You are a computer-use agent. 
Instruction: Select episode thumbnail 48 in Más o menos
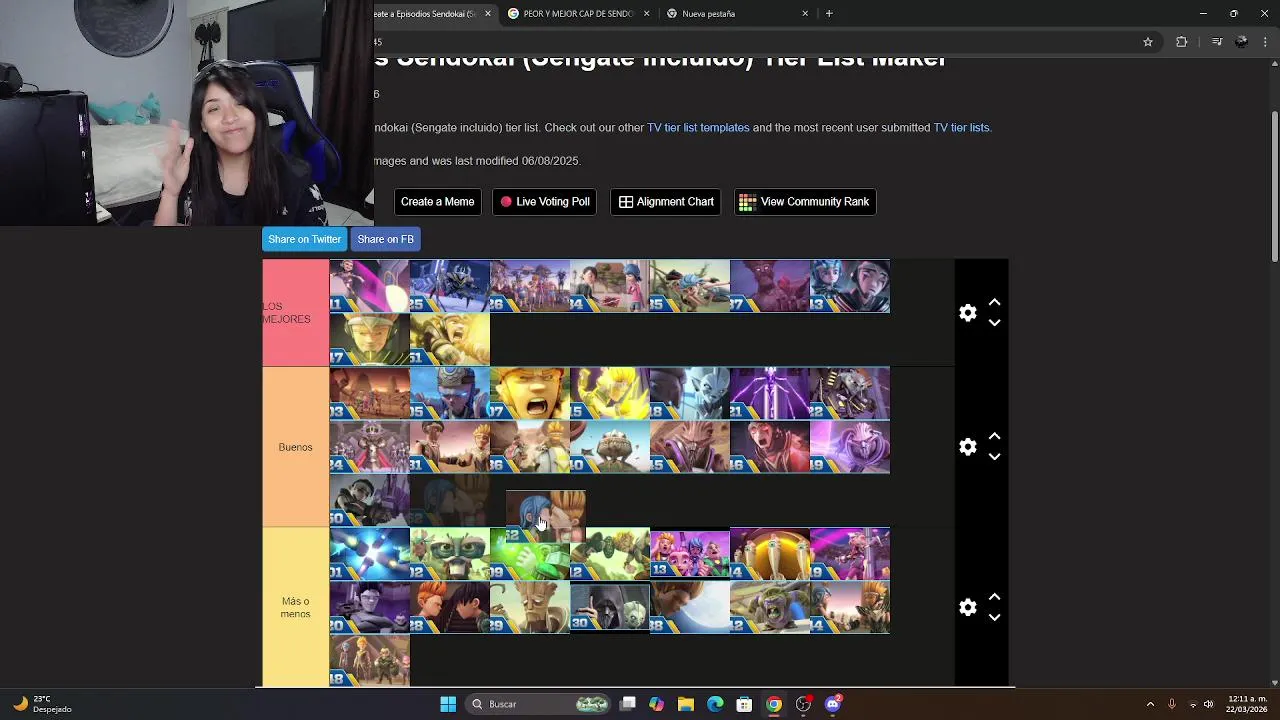370,660
